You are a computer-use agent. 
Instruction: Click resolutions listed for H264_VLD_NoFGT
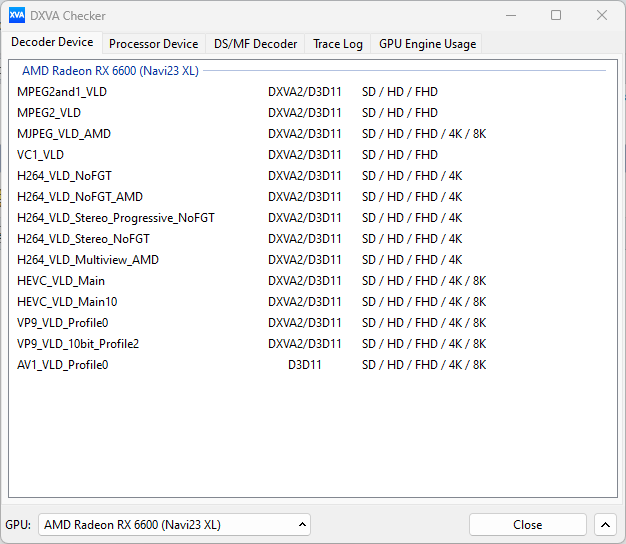click(412, 176)
